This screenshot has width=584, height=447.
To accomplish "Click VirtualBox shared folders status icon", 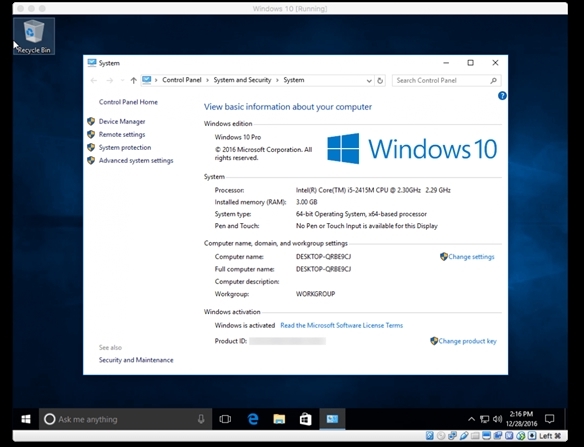I will [x=475, y=435].
